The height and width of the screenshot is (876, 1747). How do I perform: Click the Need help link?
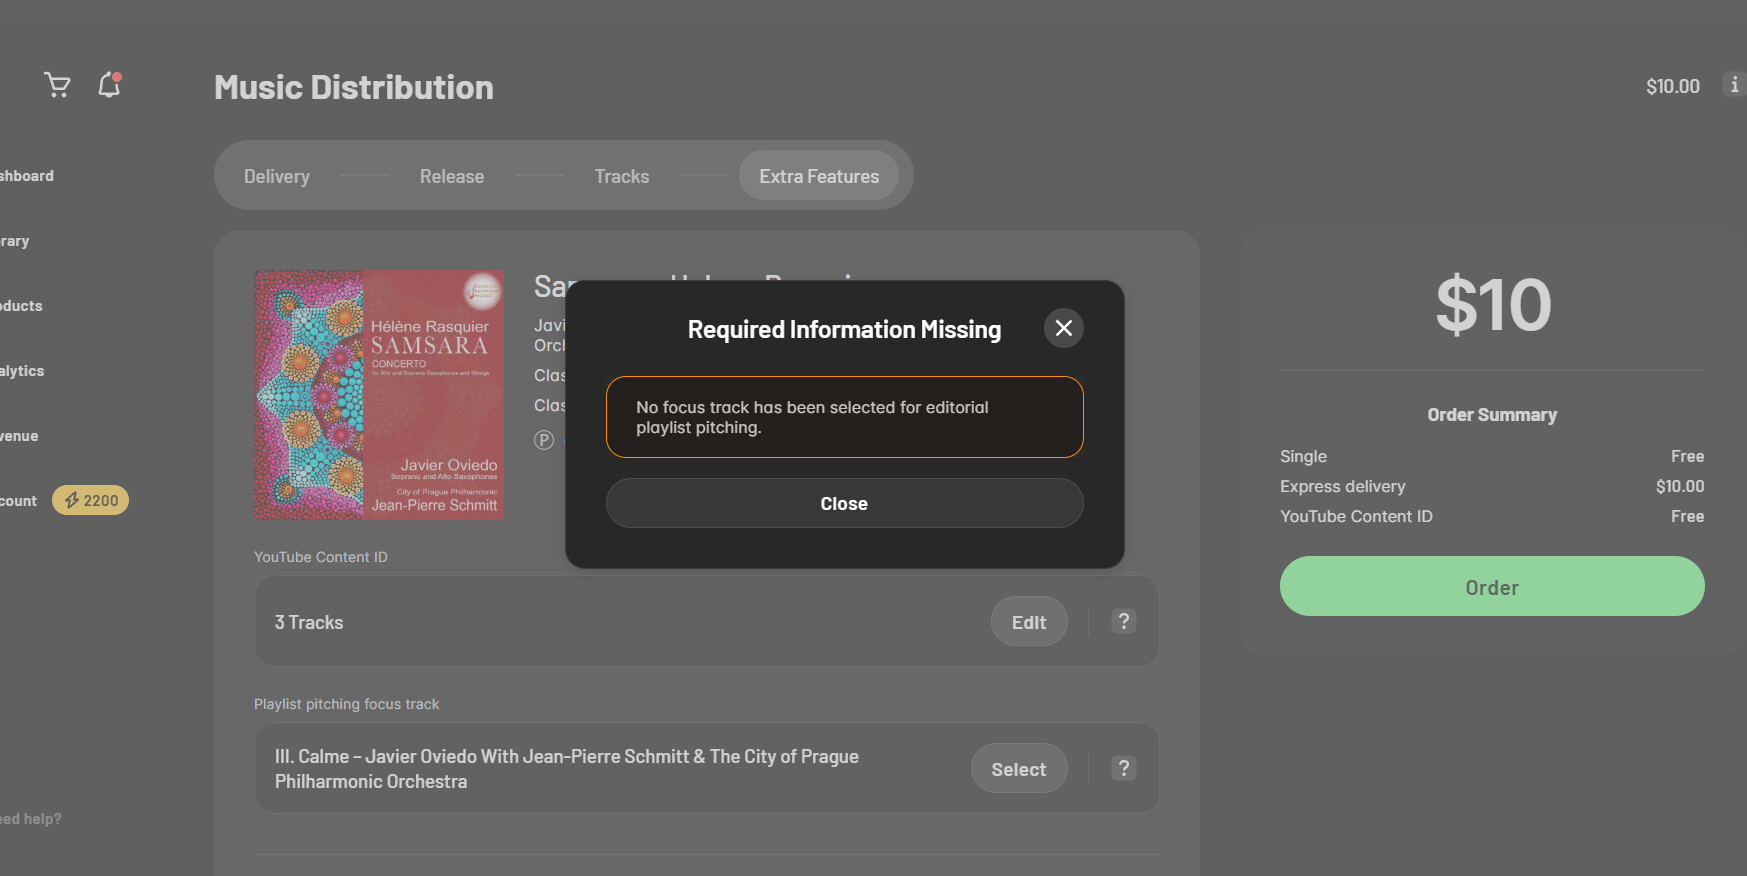pos(30,819)
